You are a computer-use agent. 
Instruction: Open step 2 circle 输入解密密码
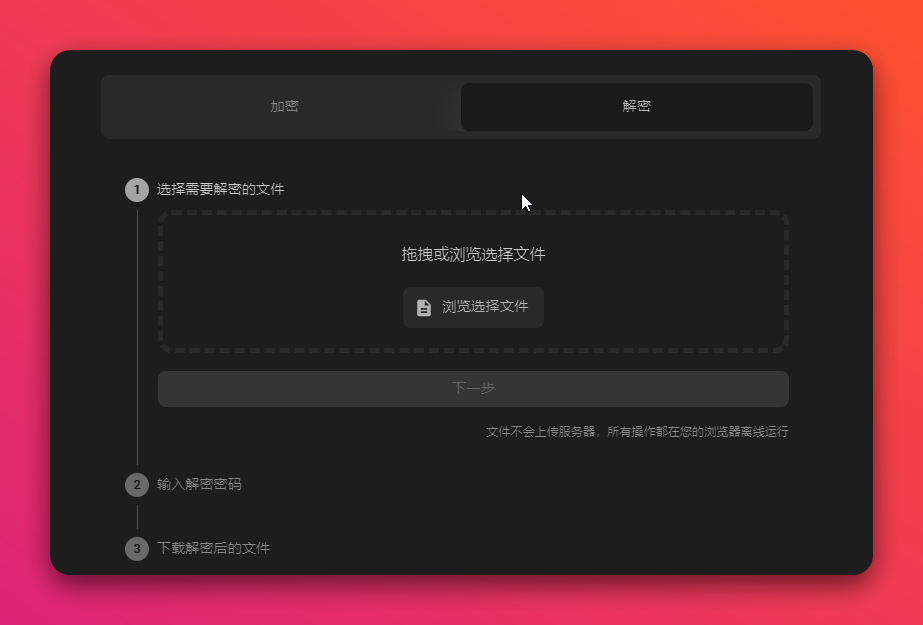click(x=137, y=485)
